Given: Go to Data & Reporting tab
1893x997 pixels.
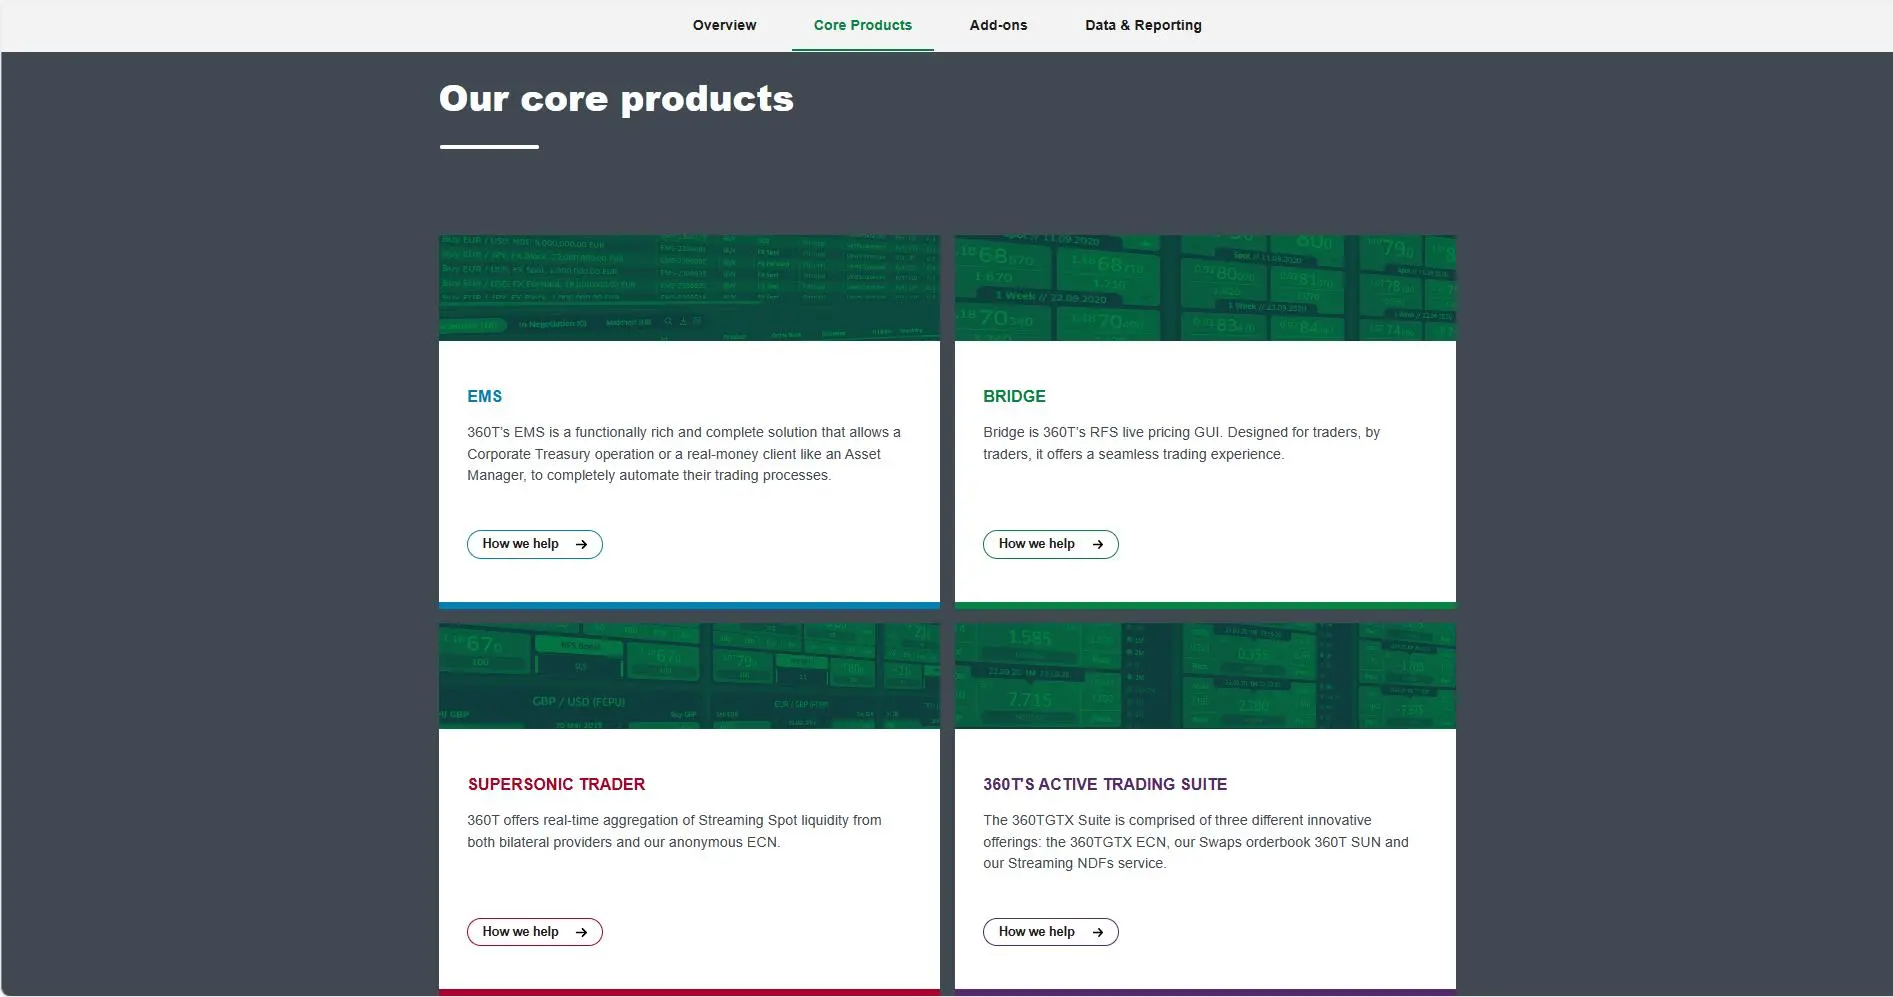Looking at the screenshot, I should tap(1143, 25).
